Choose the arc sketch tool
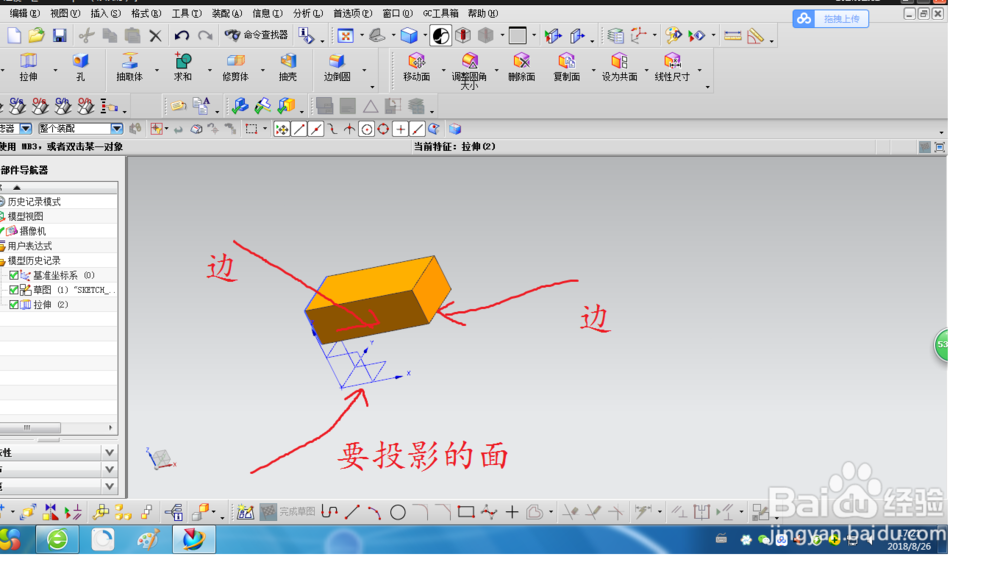This screenshot has height=568, width=1000. pyautogui.click(x=374, y=512)
